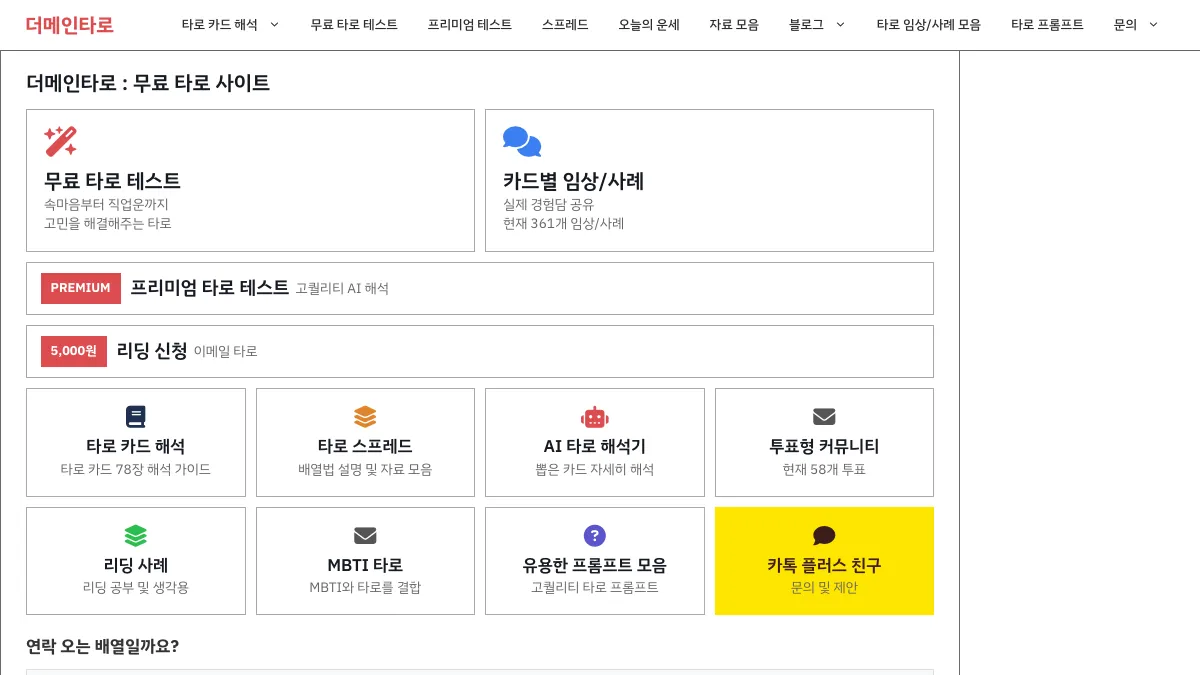Click the red 5,000원 badge

coord(74,351)
